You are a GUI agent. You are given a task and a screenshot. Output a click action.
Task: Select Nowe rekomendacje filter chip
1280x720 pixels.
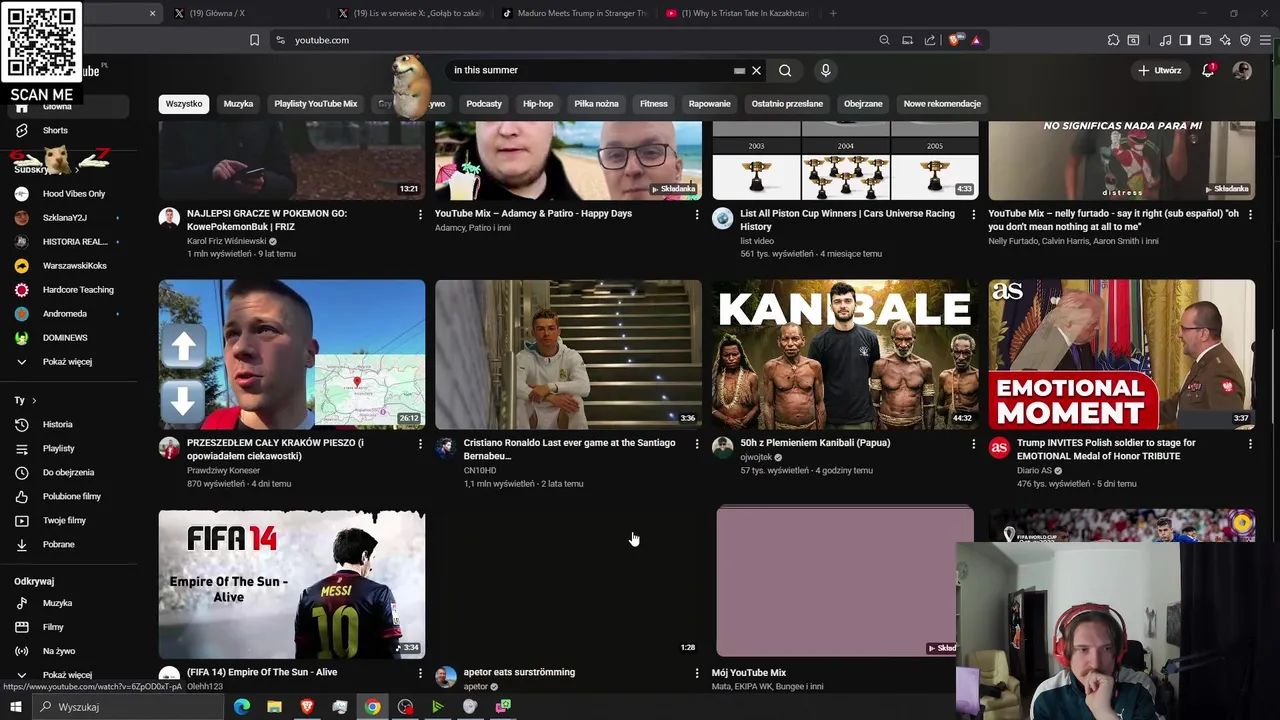coord(942,104)
